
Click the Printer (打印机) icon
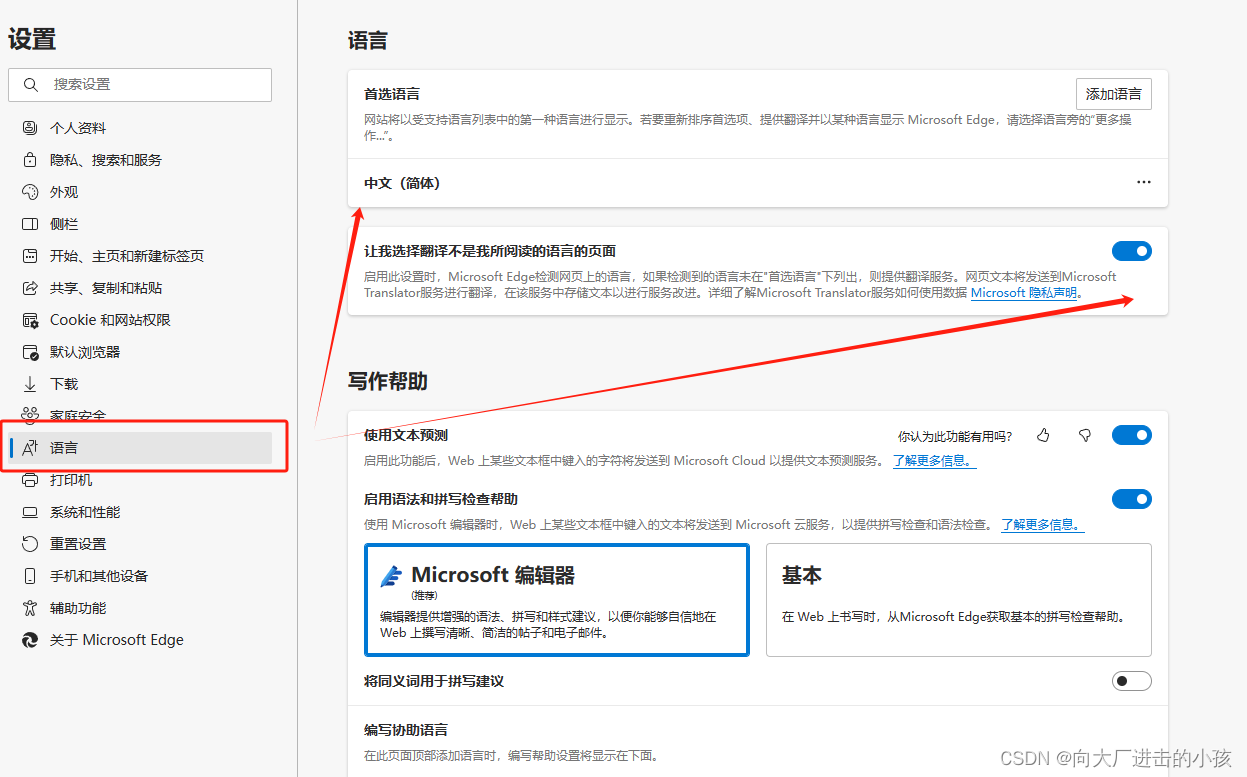30,480
